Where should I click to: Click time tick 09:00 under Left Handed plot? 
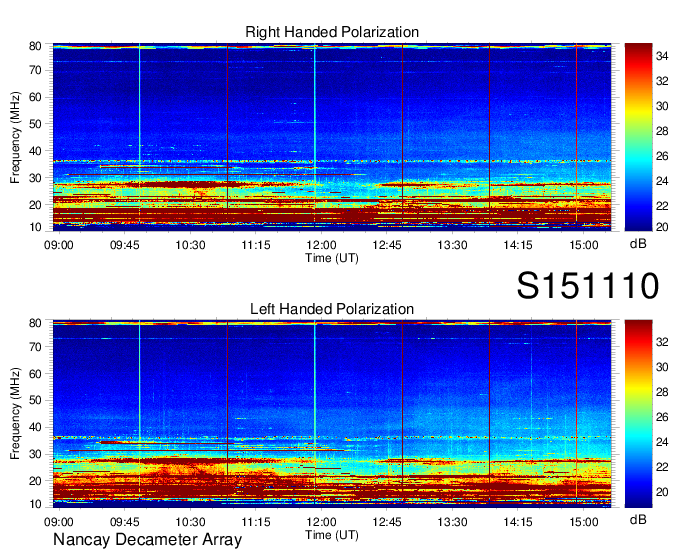point(59,522)
